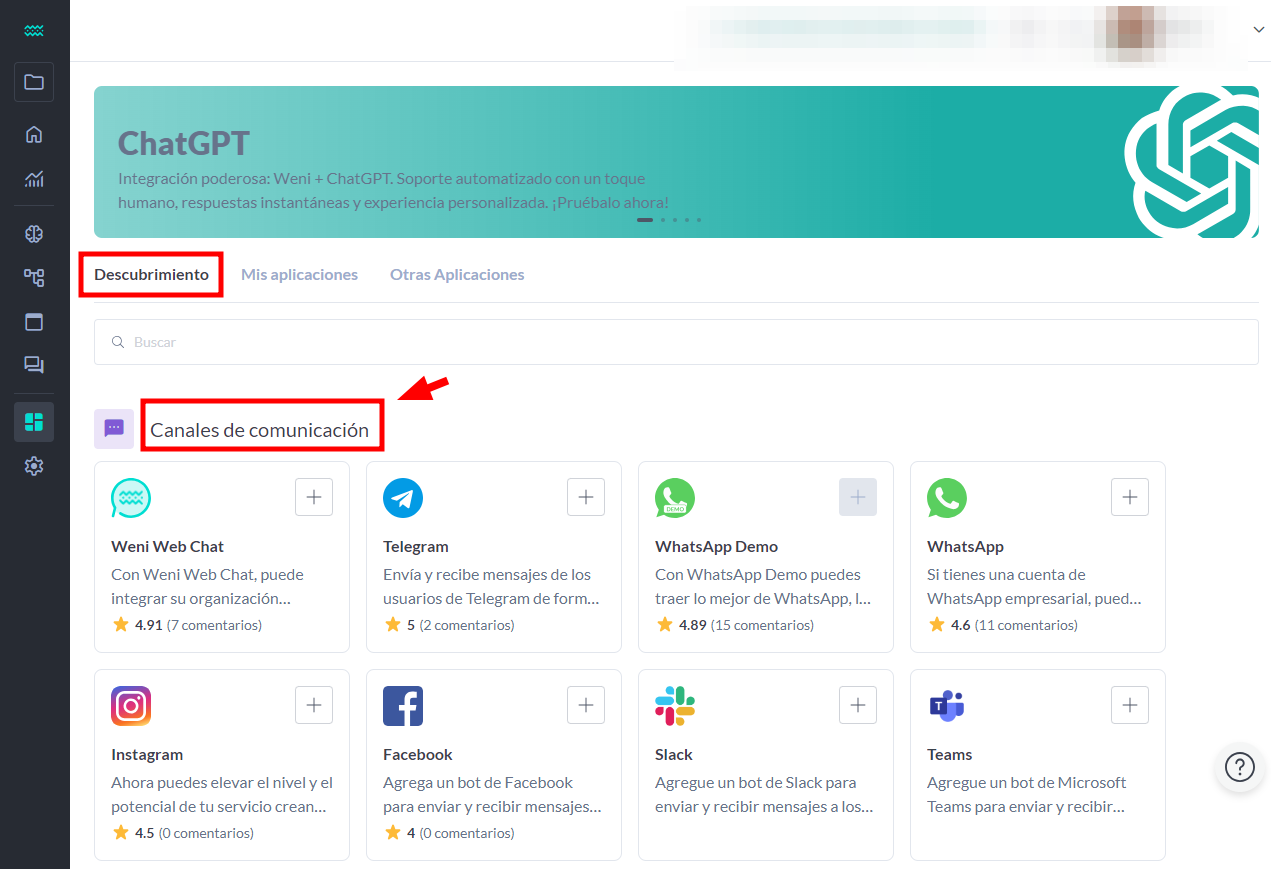Expand the chevron at the top right corner

(1258, 29)
